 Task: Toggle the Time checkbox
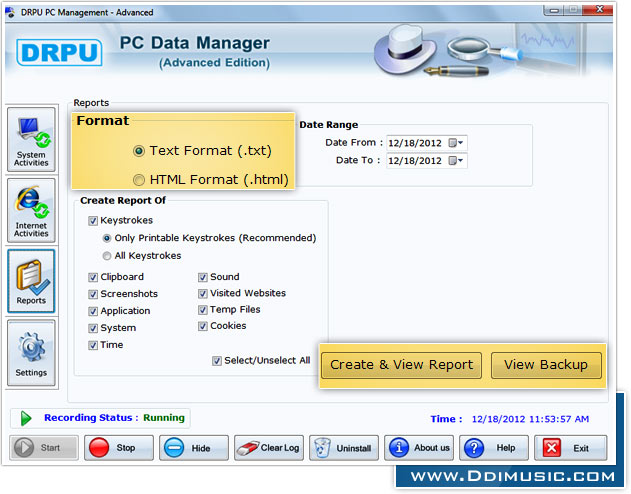click(x=93, y=345)
